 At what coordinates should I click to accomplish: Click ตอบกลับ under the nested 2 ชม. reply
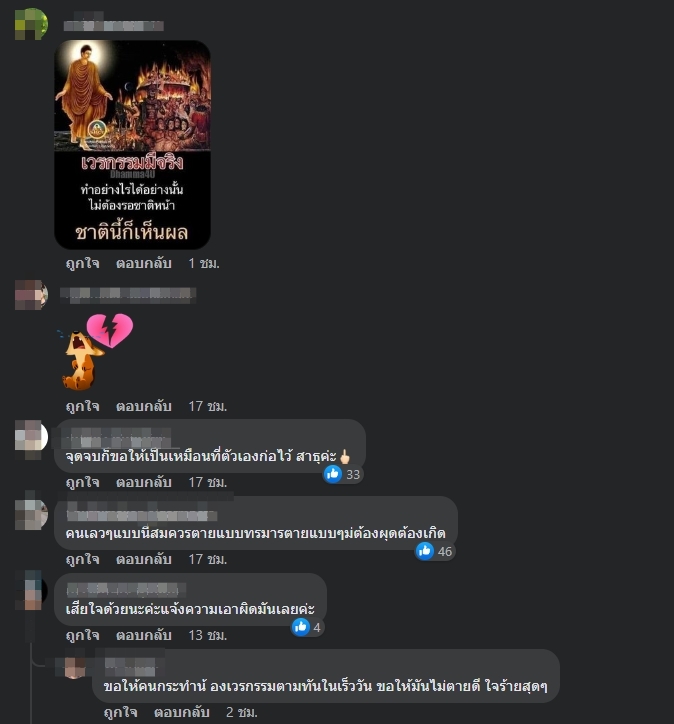click(x=181, y=712)
